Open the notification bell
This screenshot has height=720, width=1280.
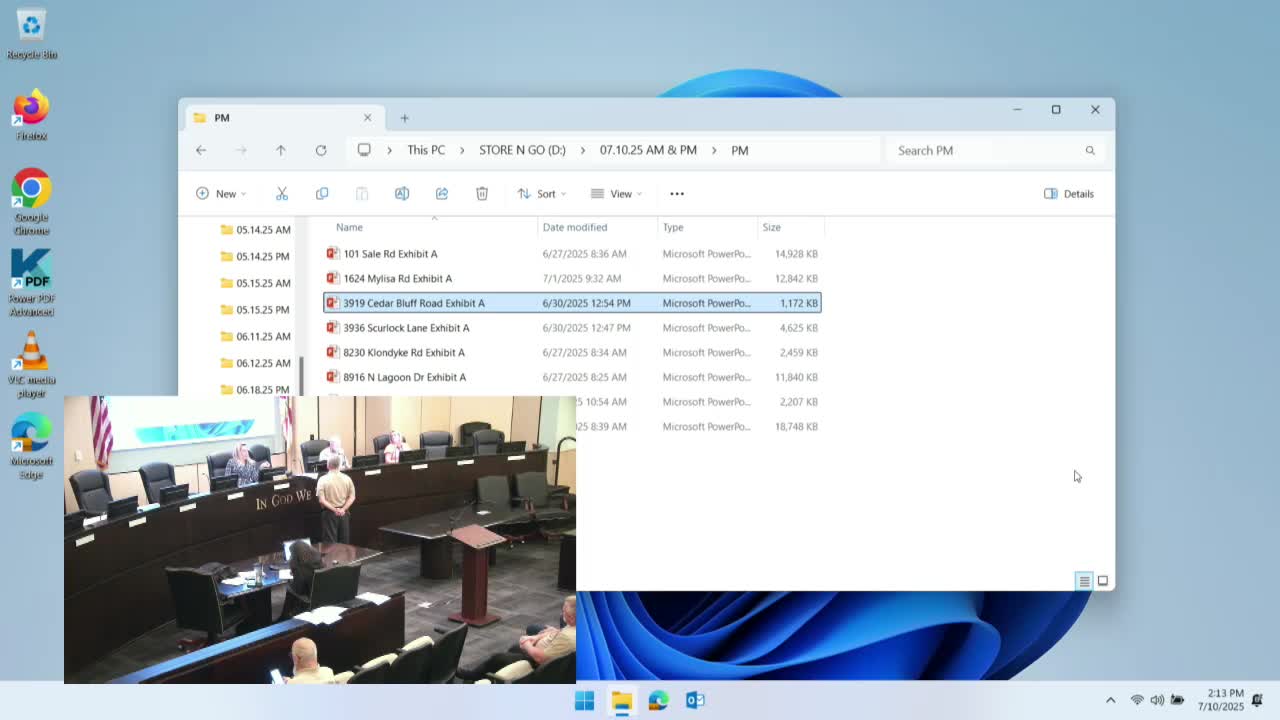pos(1257,700)
